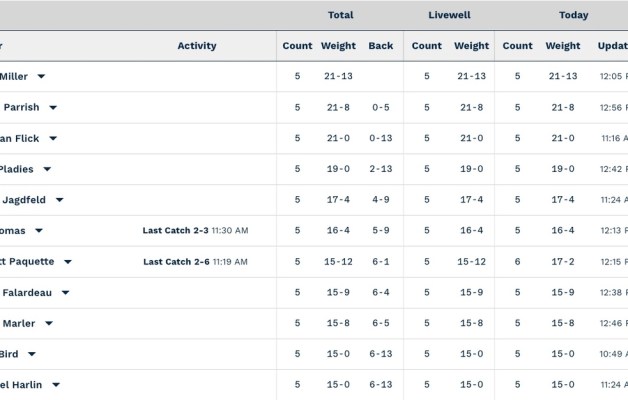Open Last Catch 2-6 activity entry
Image resolution: width=628 pixels, height=400 pixels.
195,262
